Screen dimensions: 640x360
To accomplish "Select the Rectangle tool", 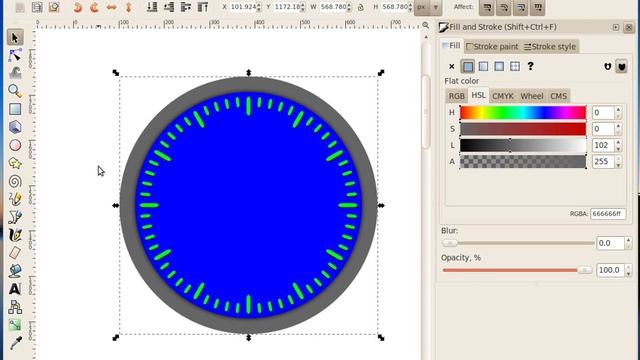I will [15, 109].
